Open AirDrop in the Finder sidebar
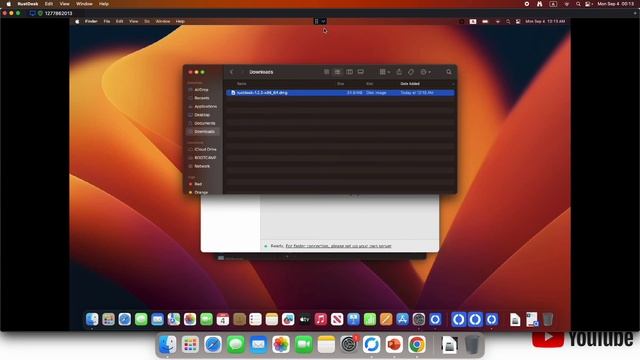This screenshot has width=640, height=360. [x=201, y=90]
